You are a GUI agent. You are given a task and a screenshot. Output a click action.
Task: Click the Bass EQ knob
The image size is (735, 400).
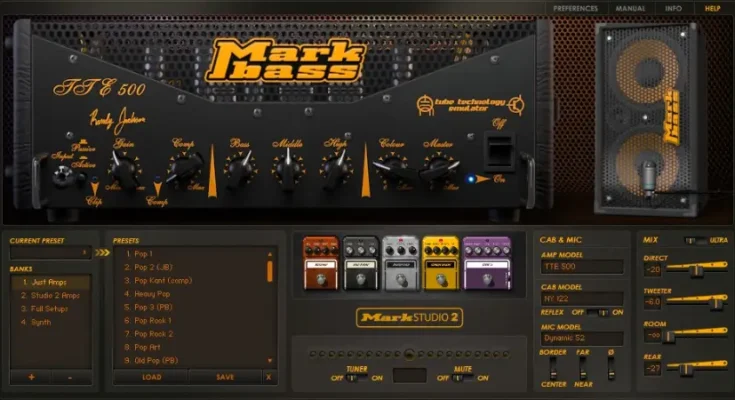click(240, 172)
